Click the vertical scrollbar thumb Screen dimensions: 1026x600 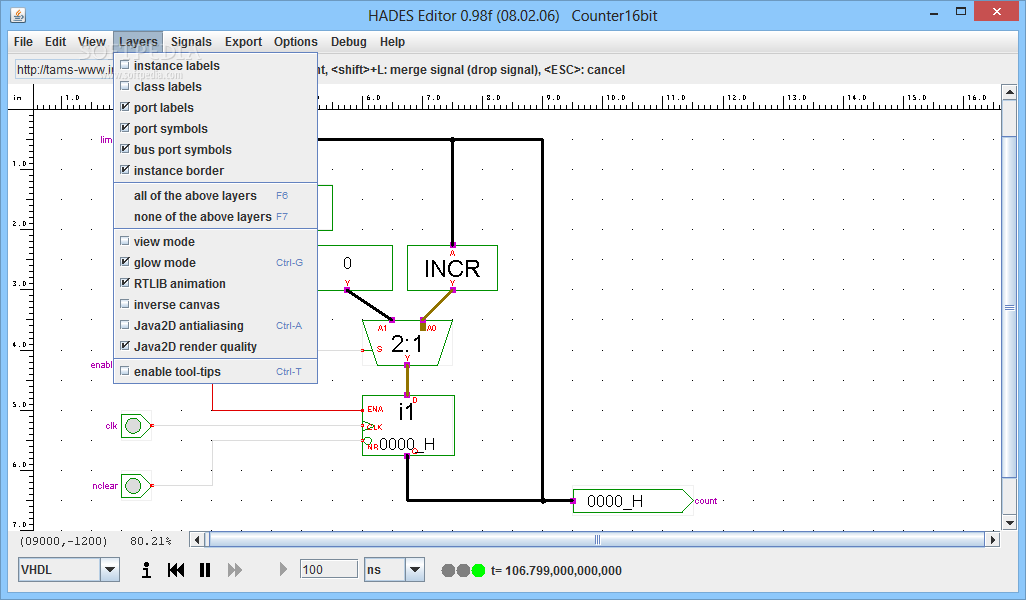[x=1010, y=308]
